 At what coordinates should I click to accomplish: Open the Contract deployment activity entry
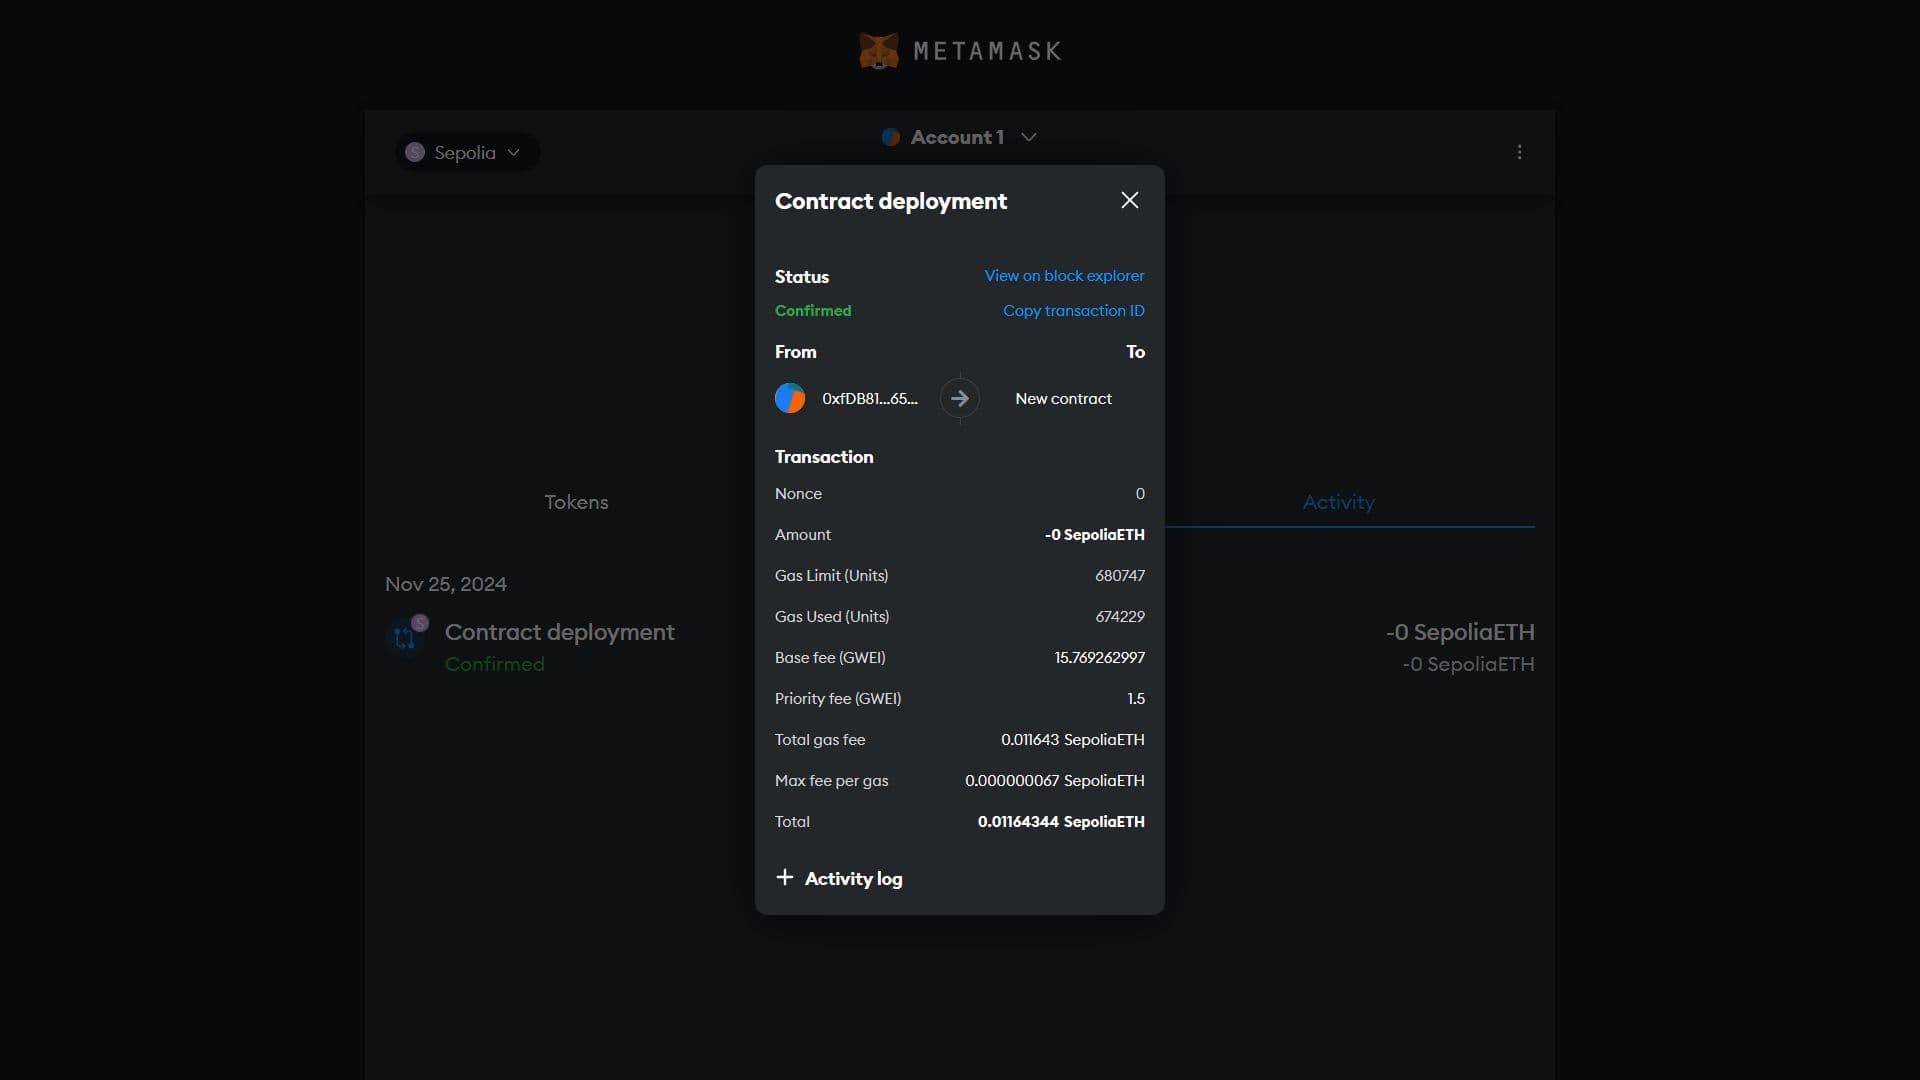[960, 647]
